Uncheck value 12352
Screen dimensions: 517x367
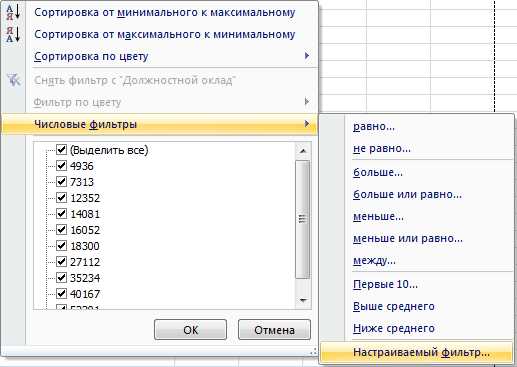tap(61, 197)
